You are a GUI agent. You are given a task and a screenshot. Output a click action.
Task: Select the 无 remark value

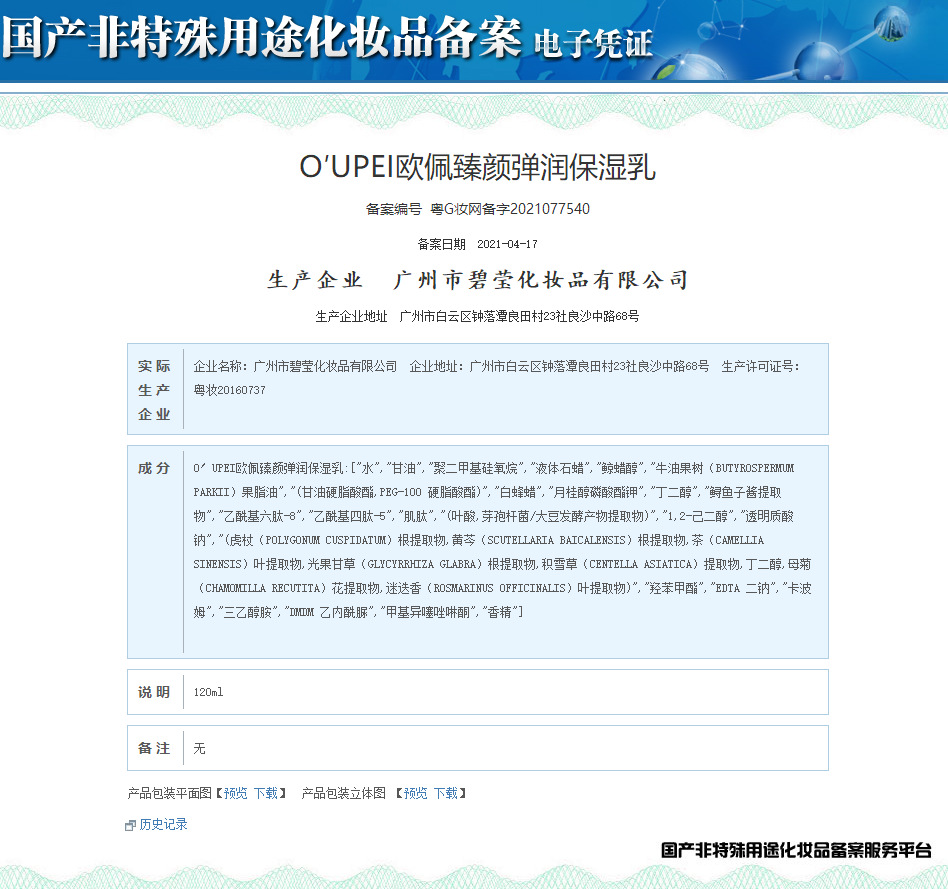(200, 749)
